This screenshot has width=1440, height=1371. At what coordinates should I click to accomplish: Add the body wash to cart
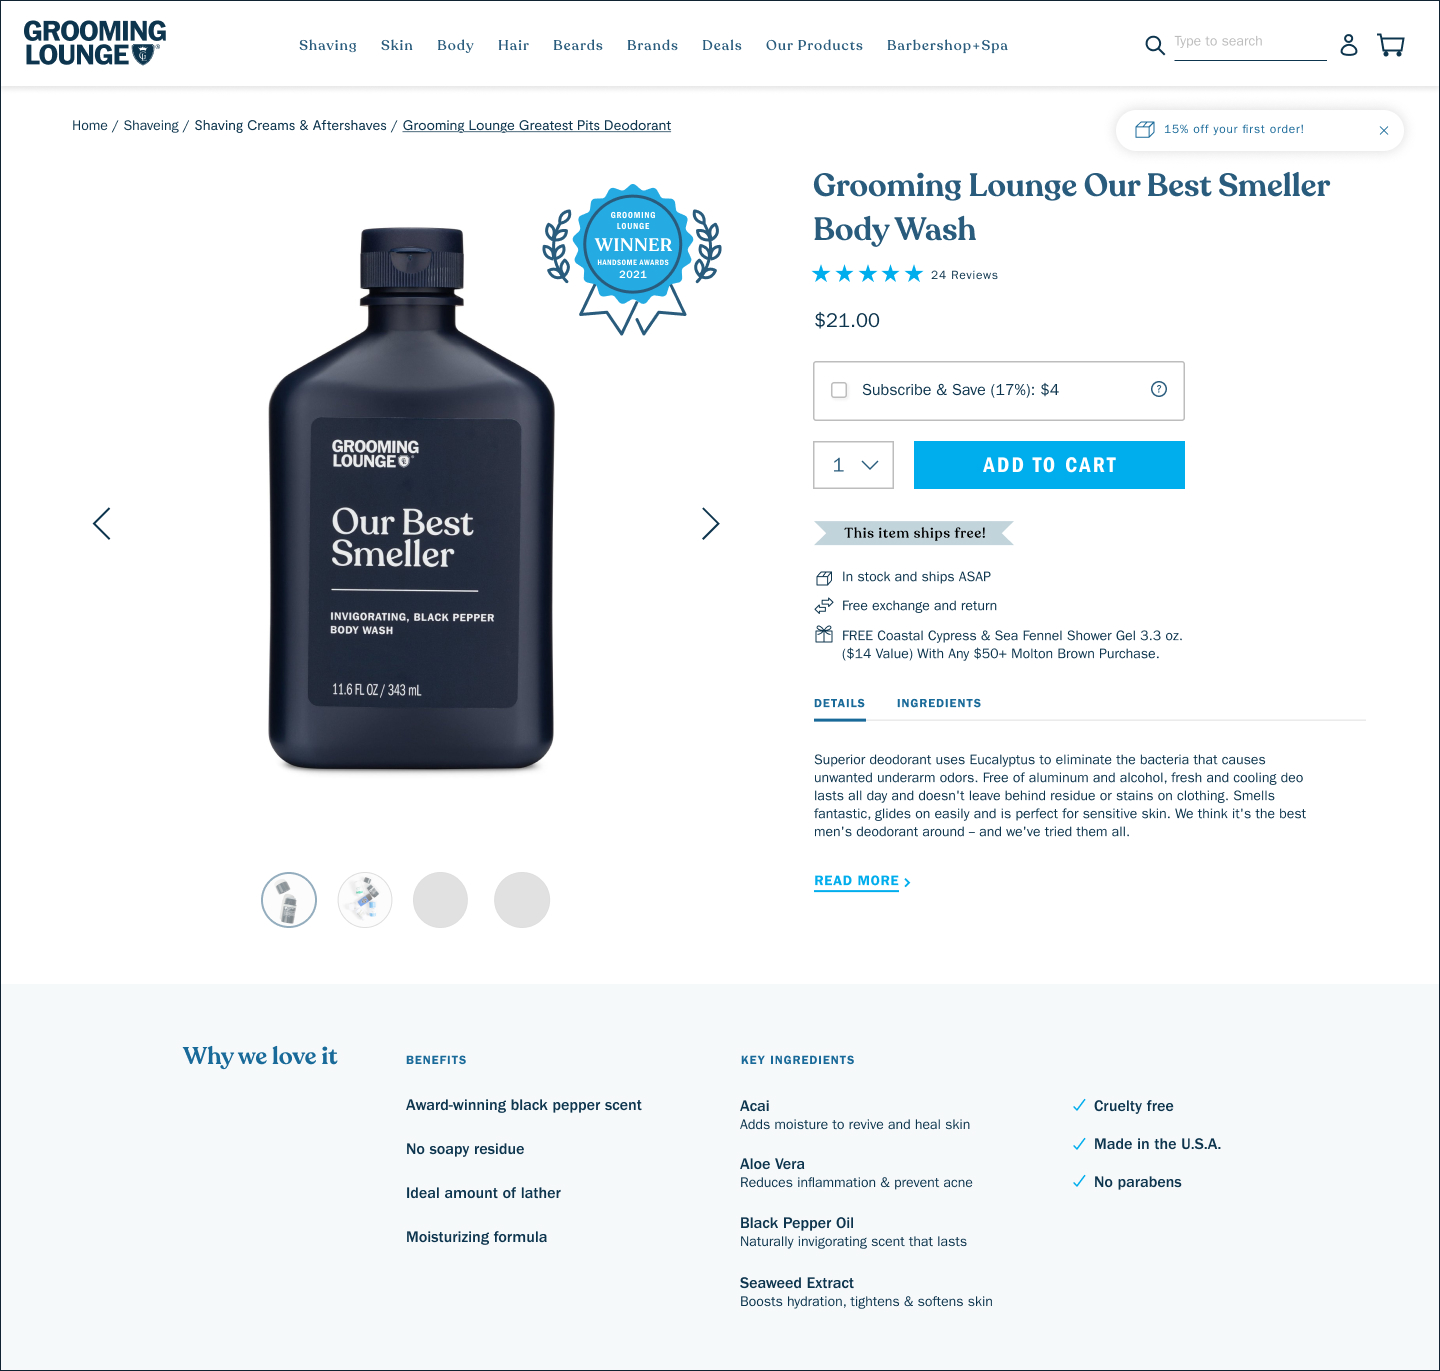tap(1049, 465)
